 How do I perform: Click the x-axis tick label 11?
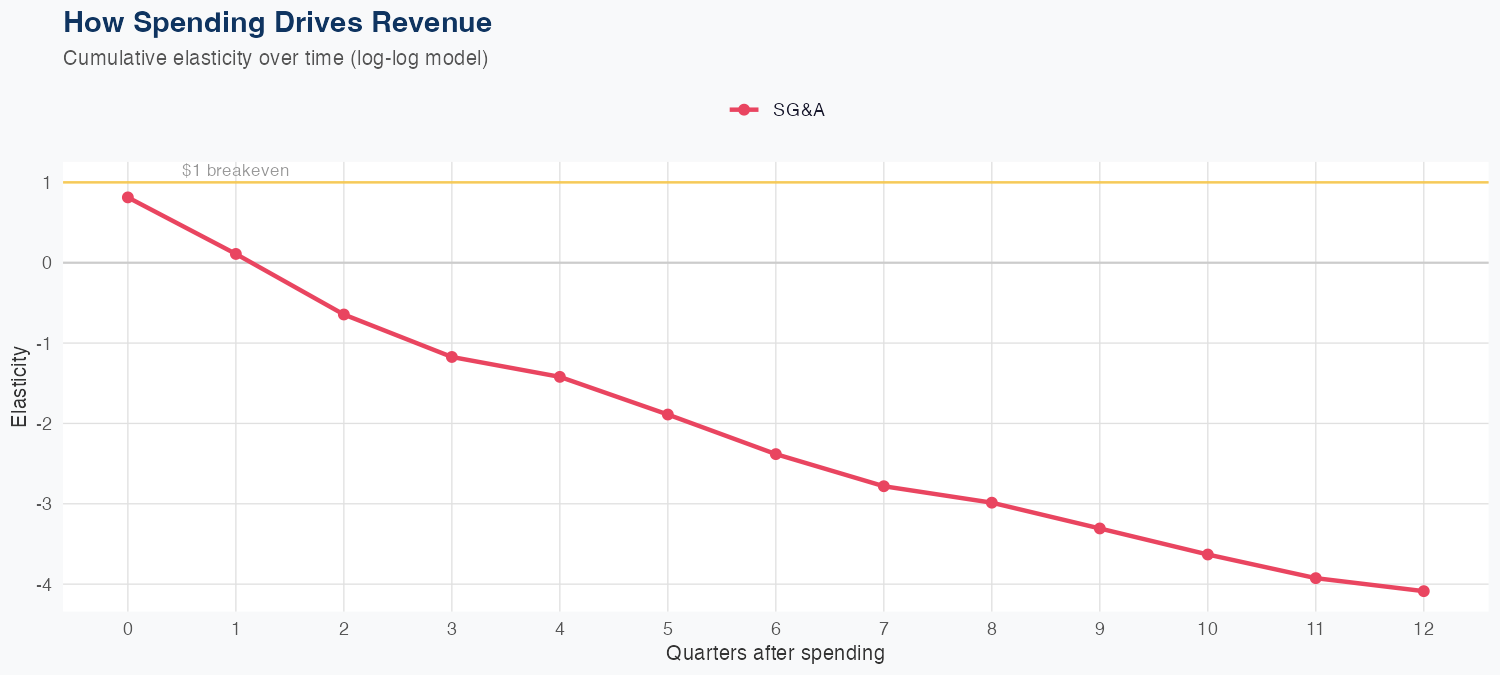pos(1316,629)
